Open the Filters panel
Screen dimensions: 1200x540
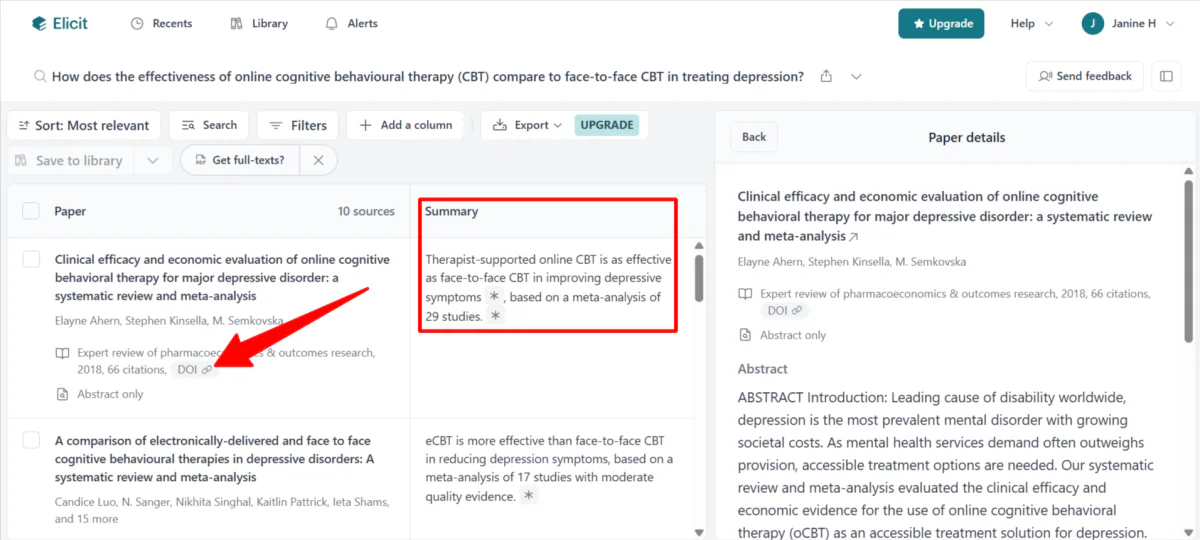[x=298, y=125]
